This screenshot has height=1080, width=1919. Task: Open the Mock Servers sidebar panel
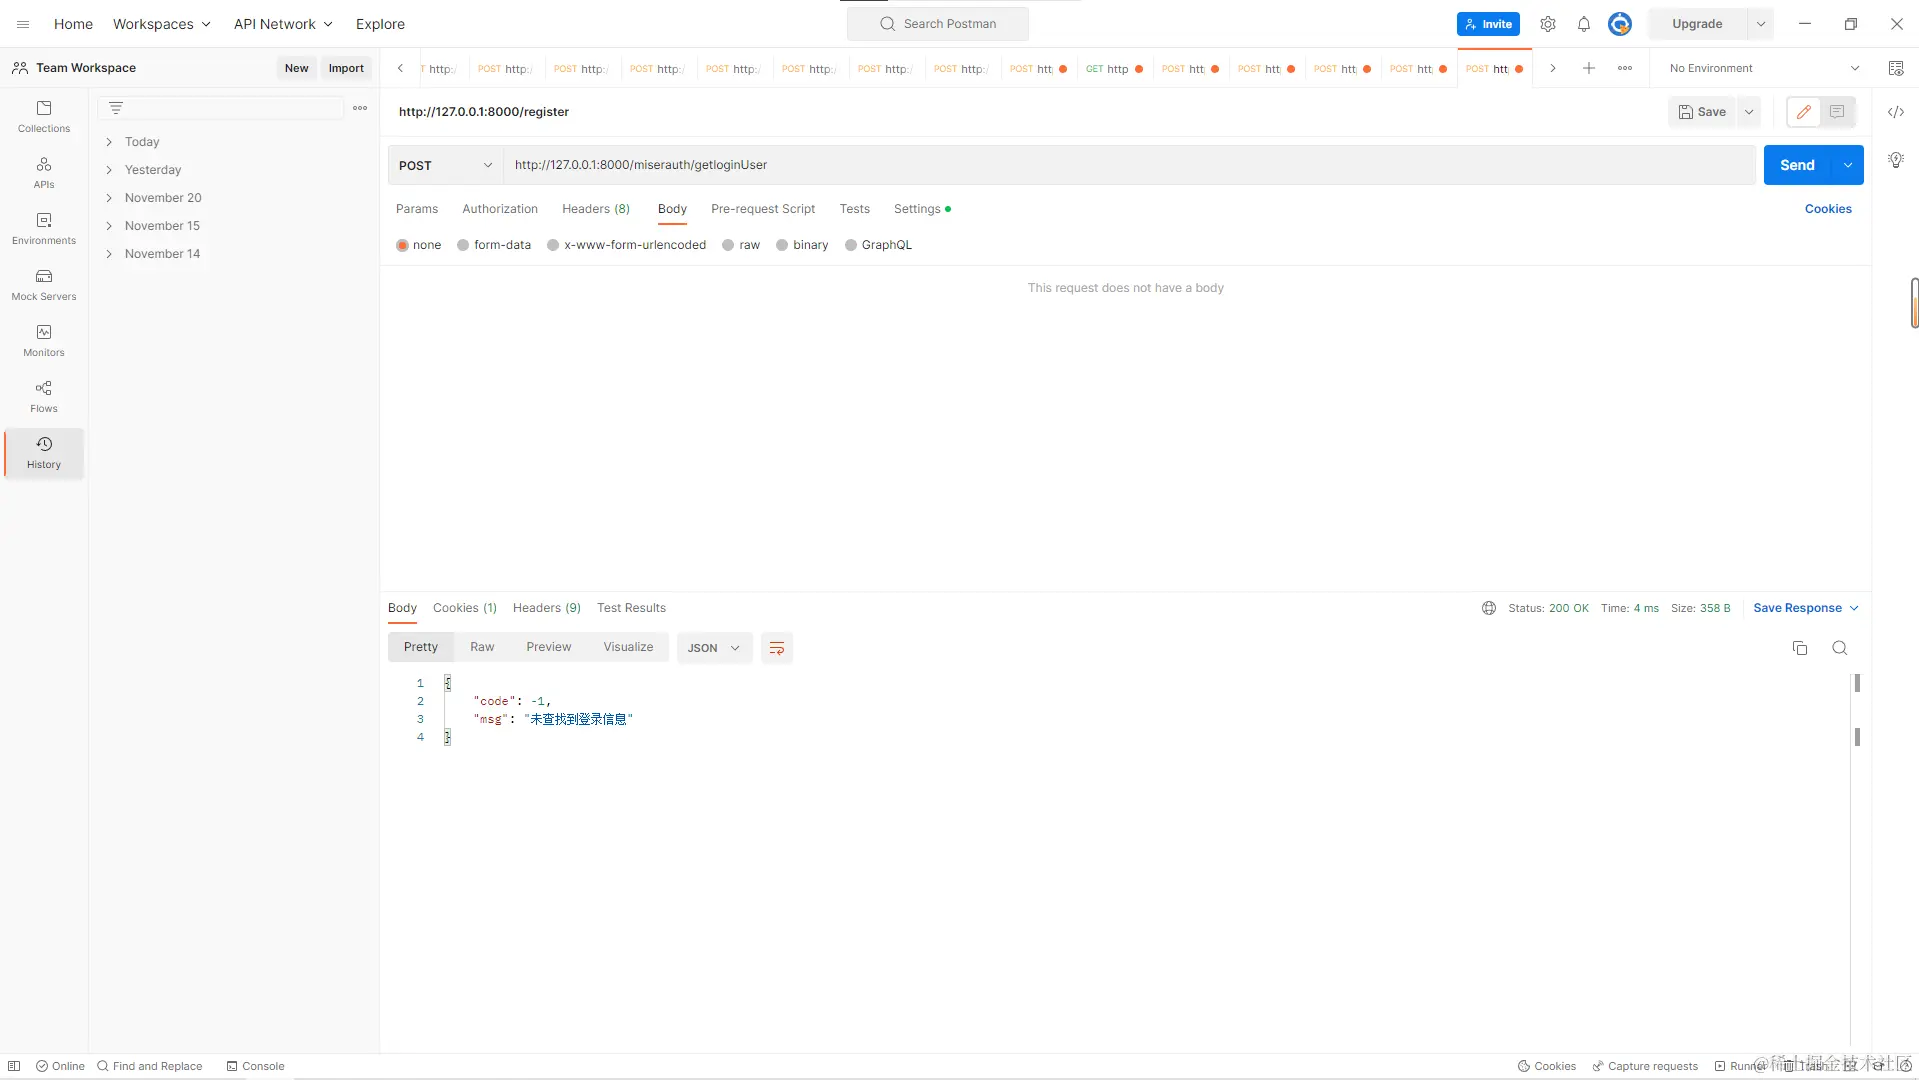(44, 284)
